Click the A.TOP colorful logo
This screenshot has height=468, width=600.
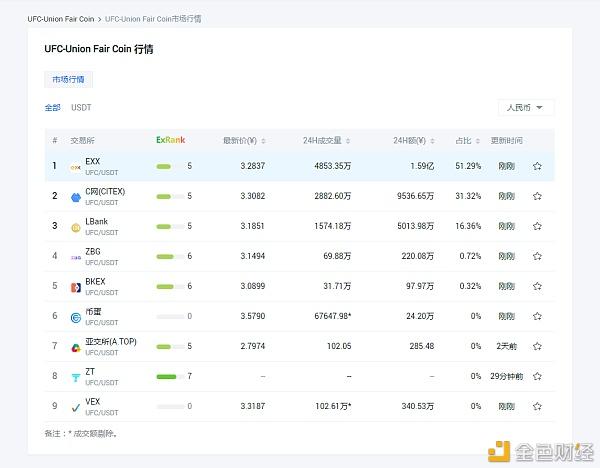click(76, 347)
